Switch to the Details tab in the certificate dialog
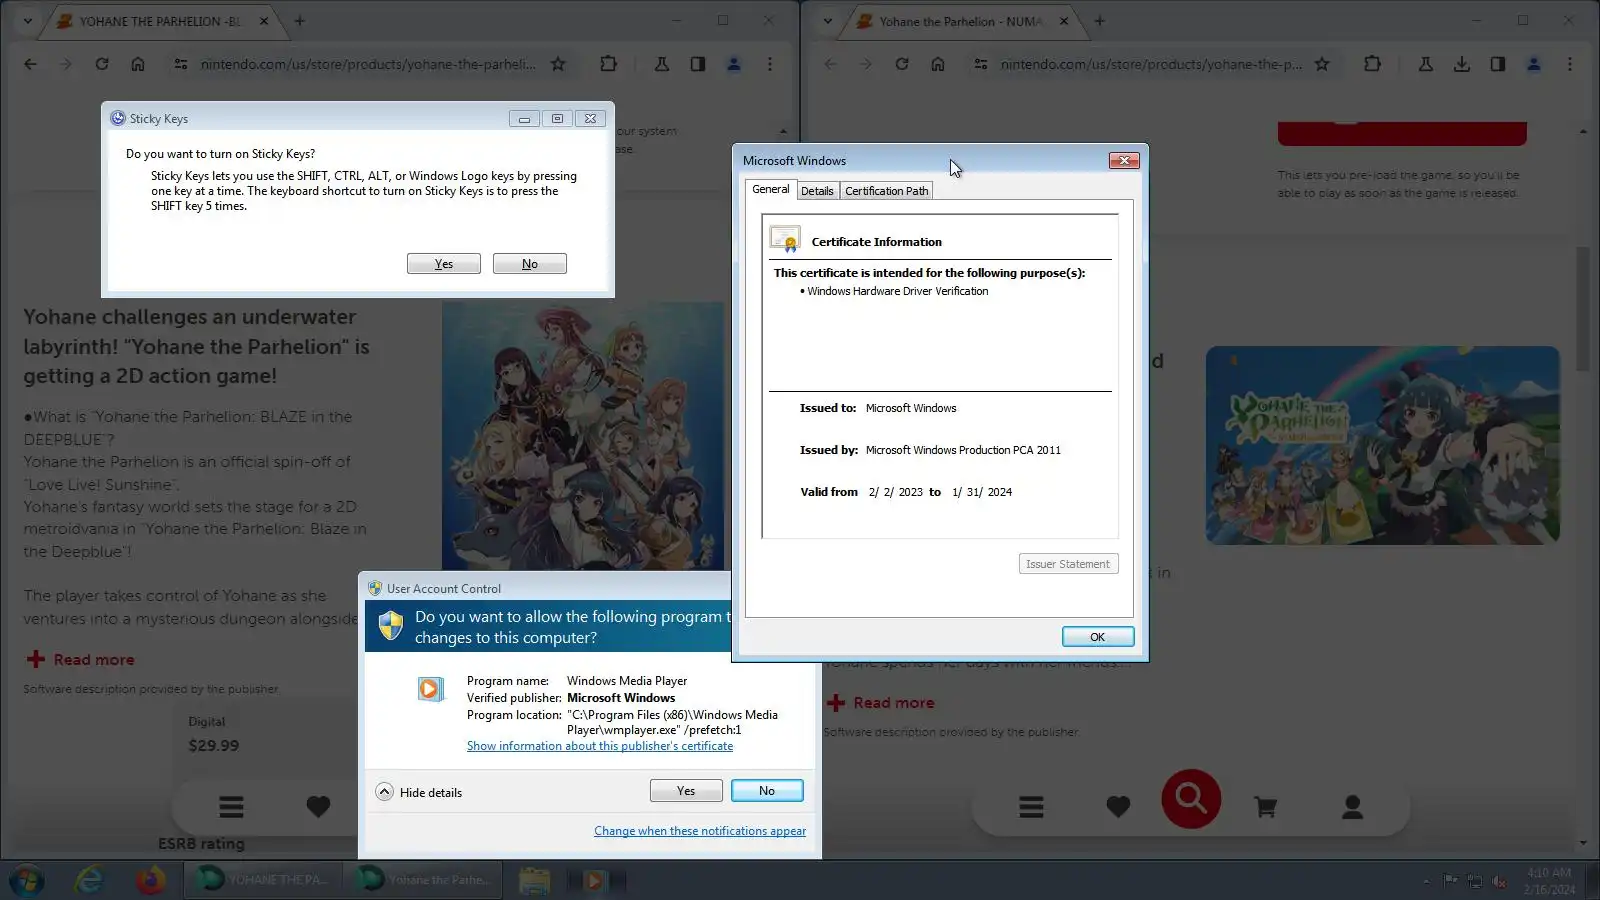This screenshot has height=900, width=1600. 817,191
